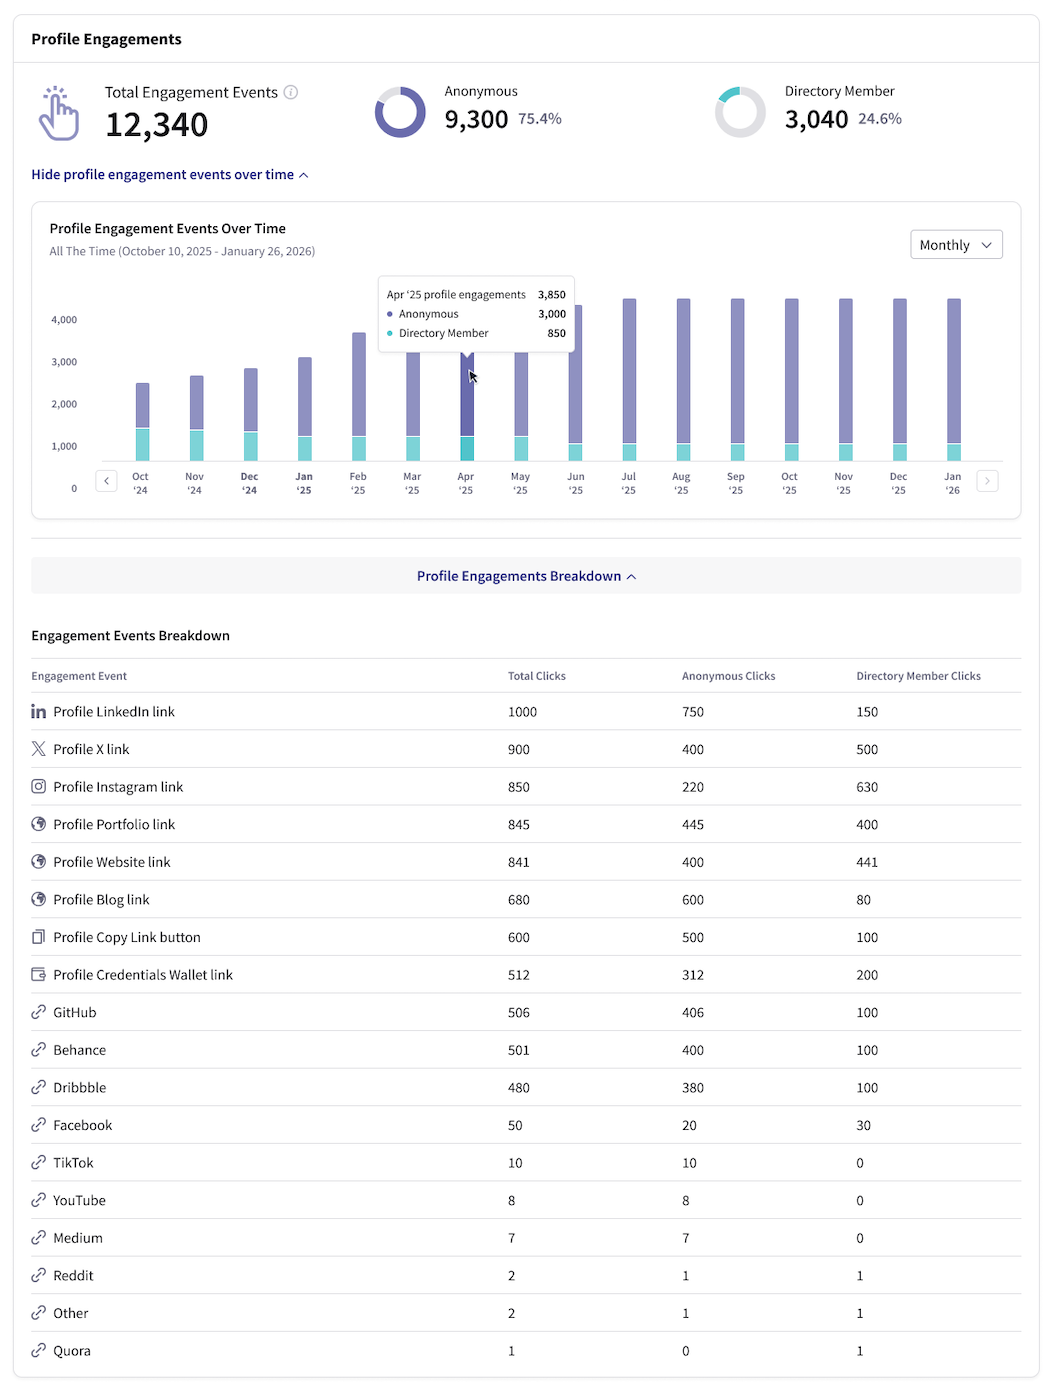The height and width of the screenshot is (1390, 1056).
Task: Click the GitHub row label
Action: [x=75, y=1012]
